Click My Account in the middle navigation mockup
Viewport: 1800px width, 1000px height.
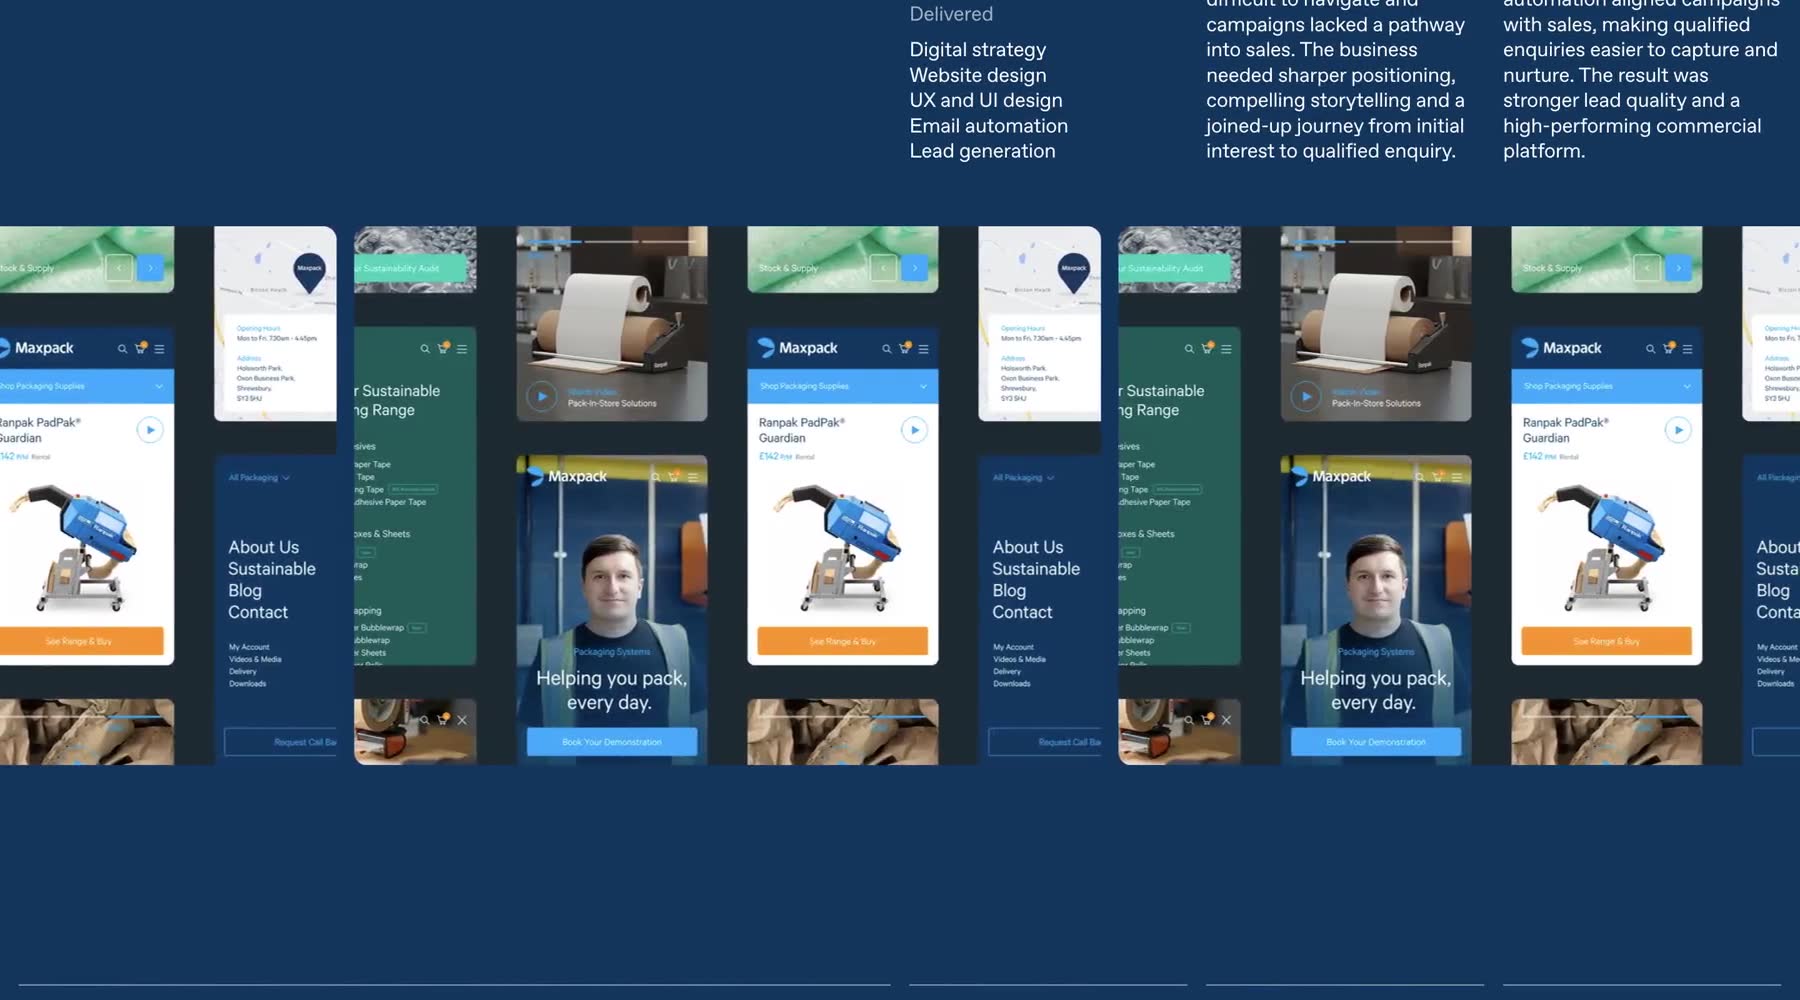[1013, 647]
